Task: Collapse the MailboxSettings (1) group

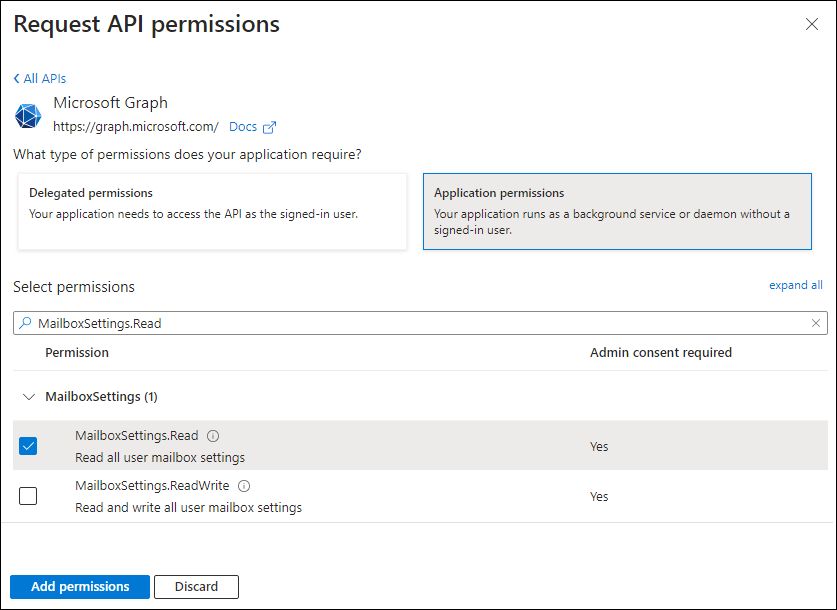Action: pyautogui.click(x=29, y=397)
